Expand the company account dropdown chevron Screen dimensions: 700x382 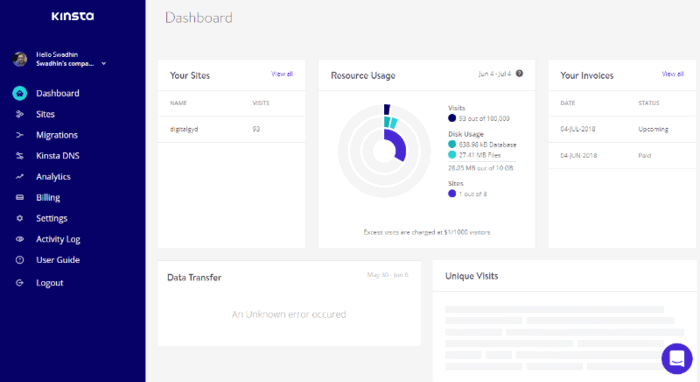coord(104,63)
